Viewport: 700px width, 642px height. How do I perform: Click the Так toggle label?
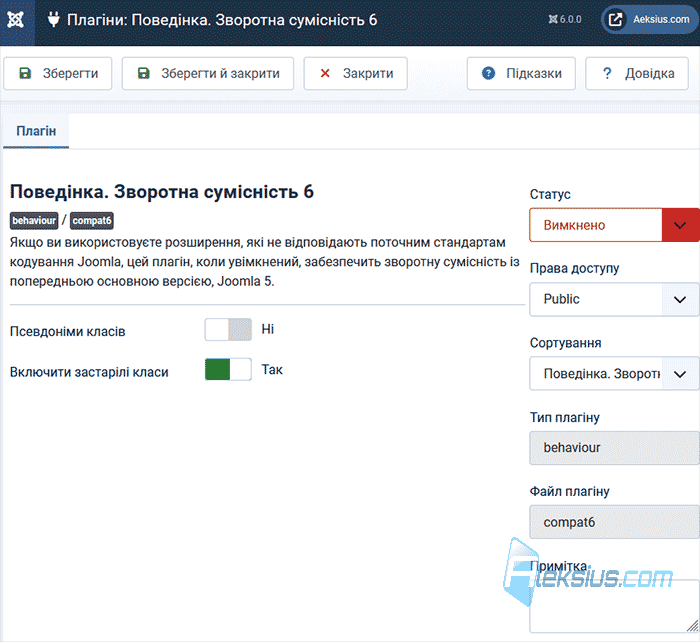[272, 370]
